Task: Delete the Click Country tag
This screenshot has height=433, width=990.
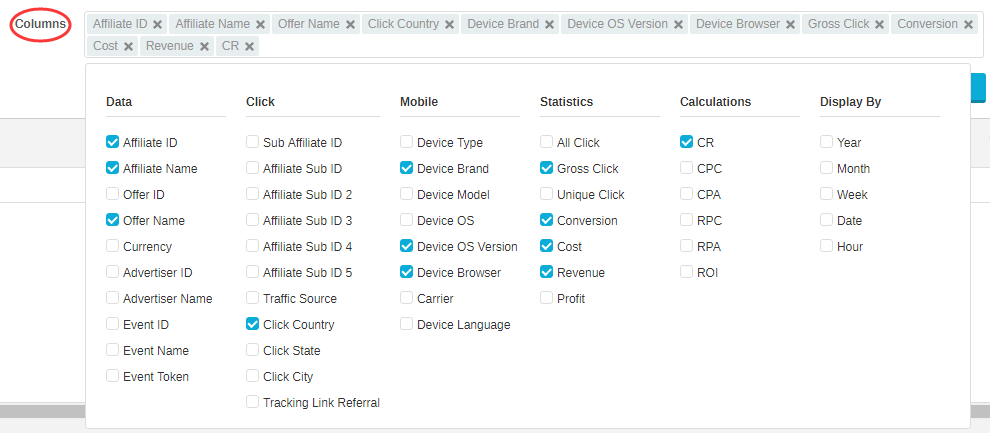Action: tap(450, 25)
